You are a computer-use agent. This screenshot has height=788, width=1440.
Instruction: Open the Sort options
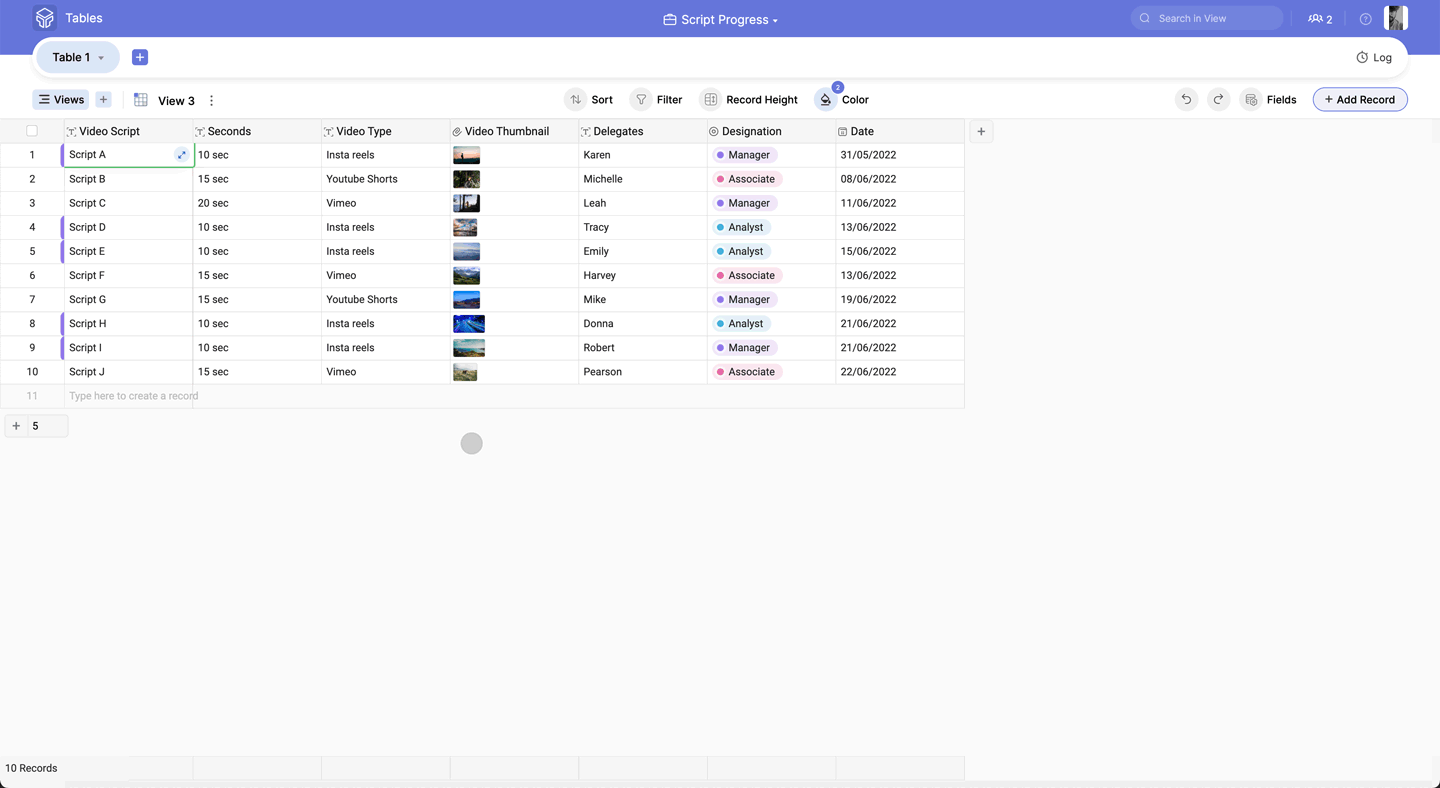[x=589, y=99]
